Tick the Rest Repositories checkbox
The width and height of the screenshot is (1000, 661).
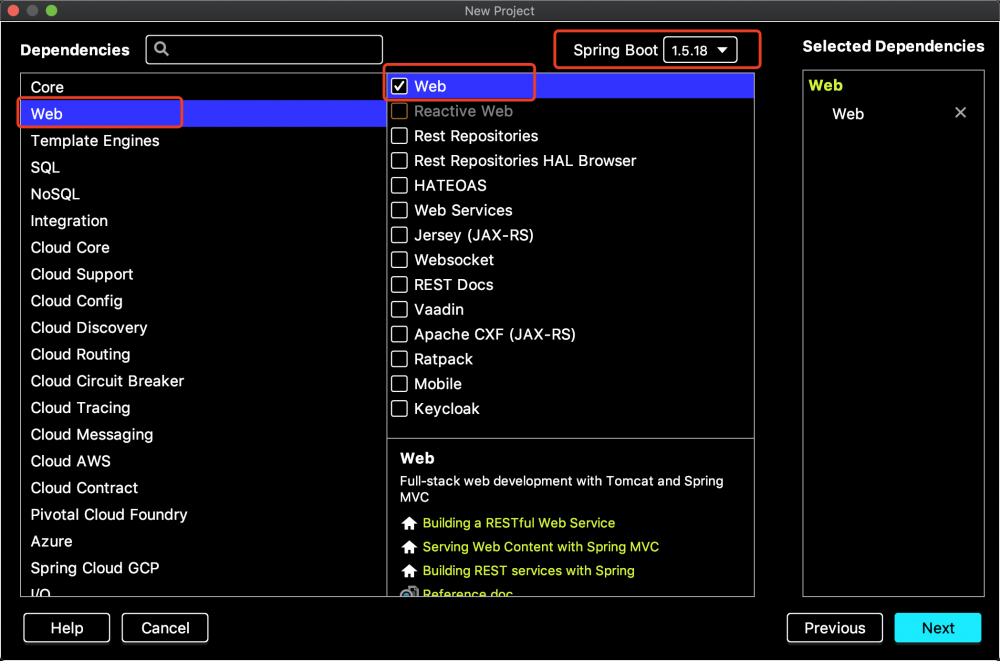[399, 136]
